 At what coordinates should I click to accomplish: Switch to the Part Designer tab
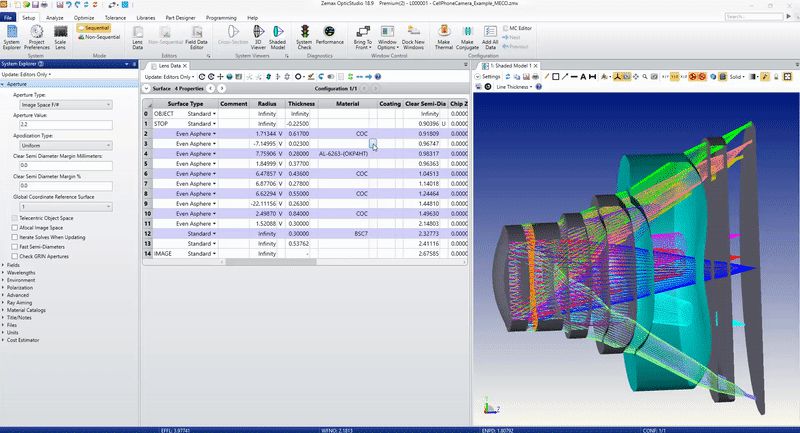180,17
